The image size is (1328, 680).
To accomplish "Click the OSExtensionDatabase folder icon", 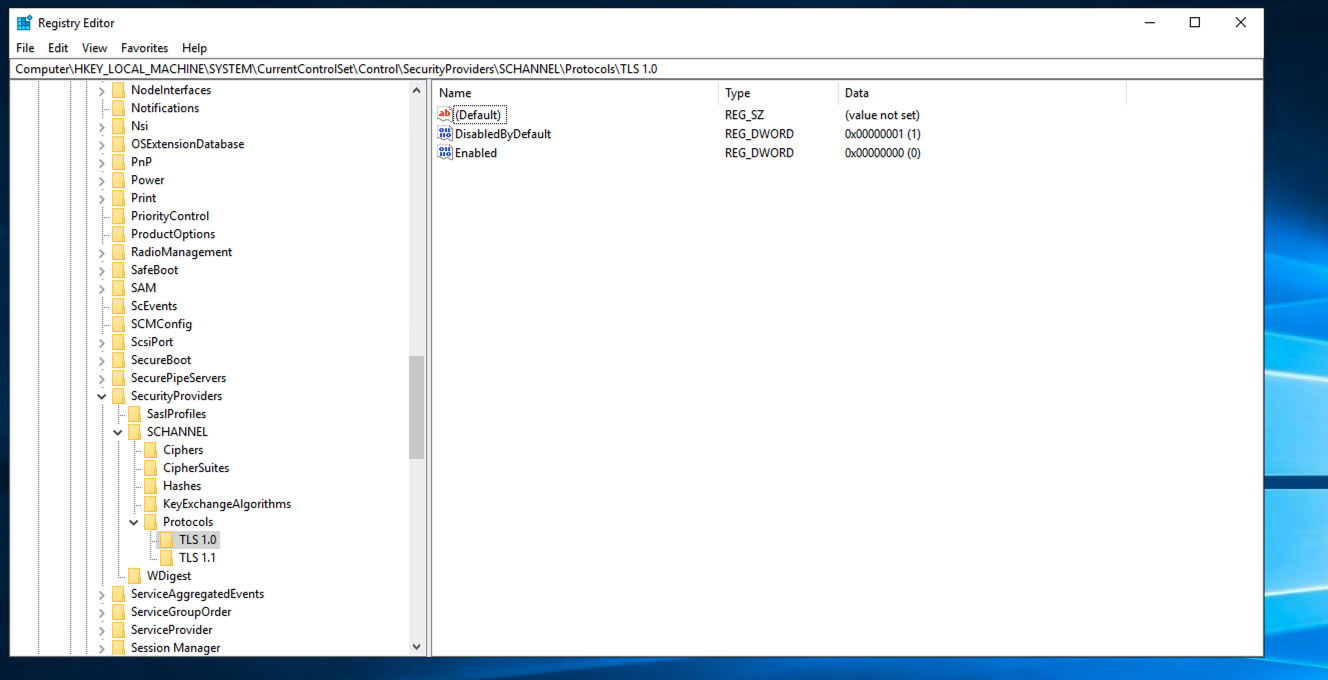I will point(118,144).
